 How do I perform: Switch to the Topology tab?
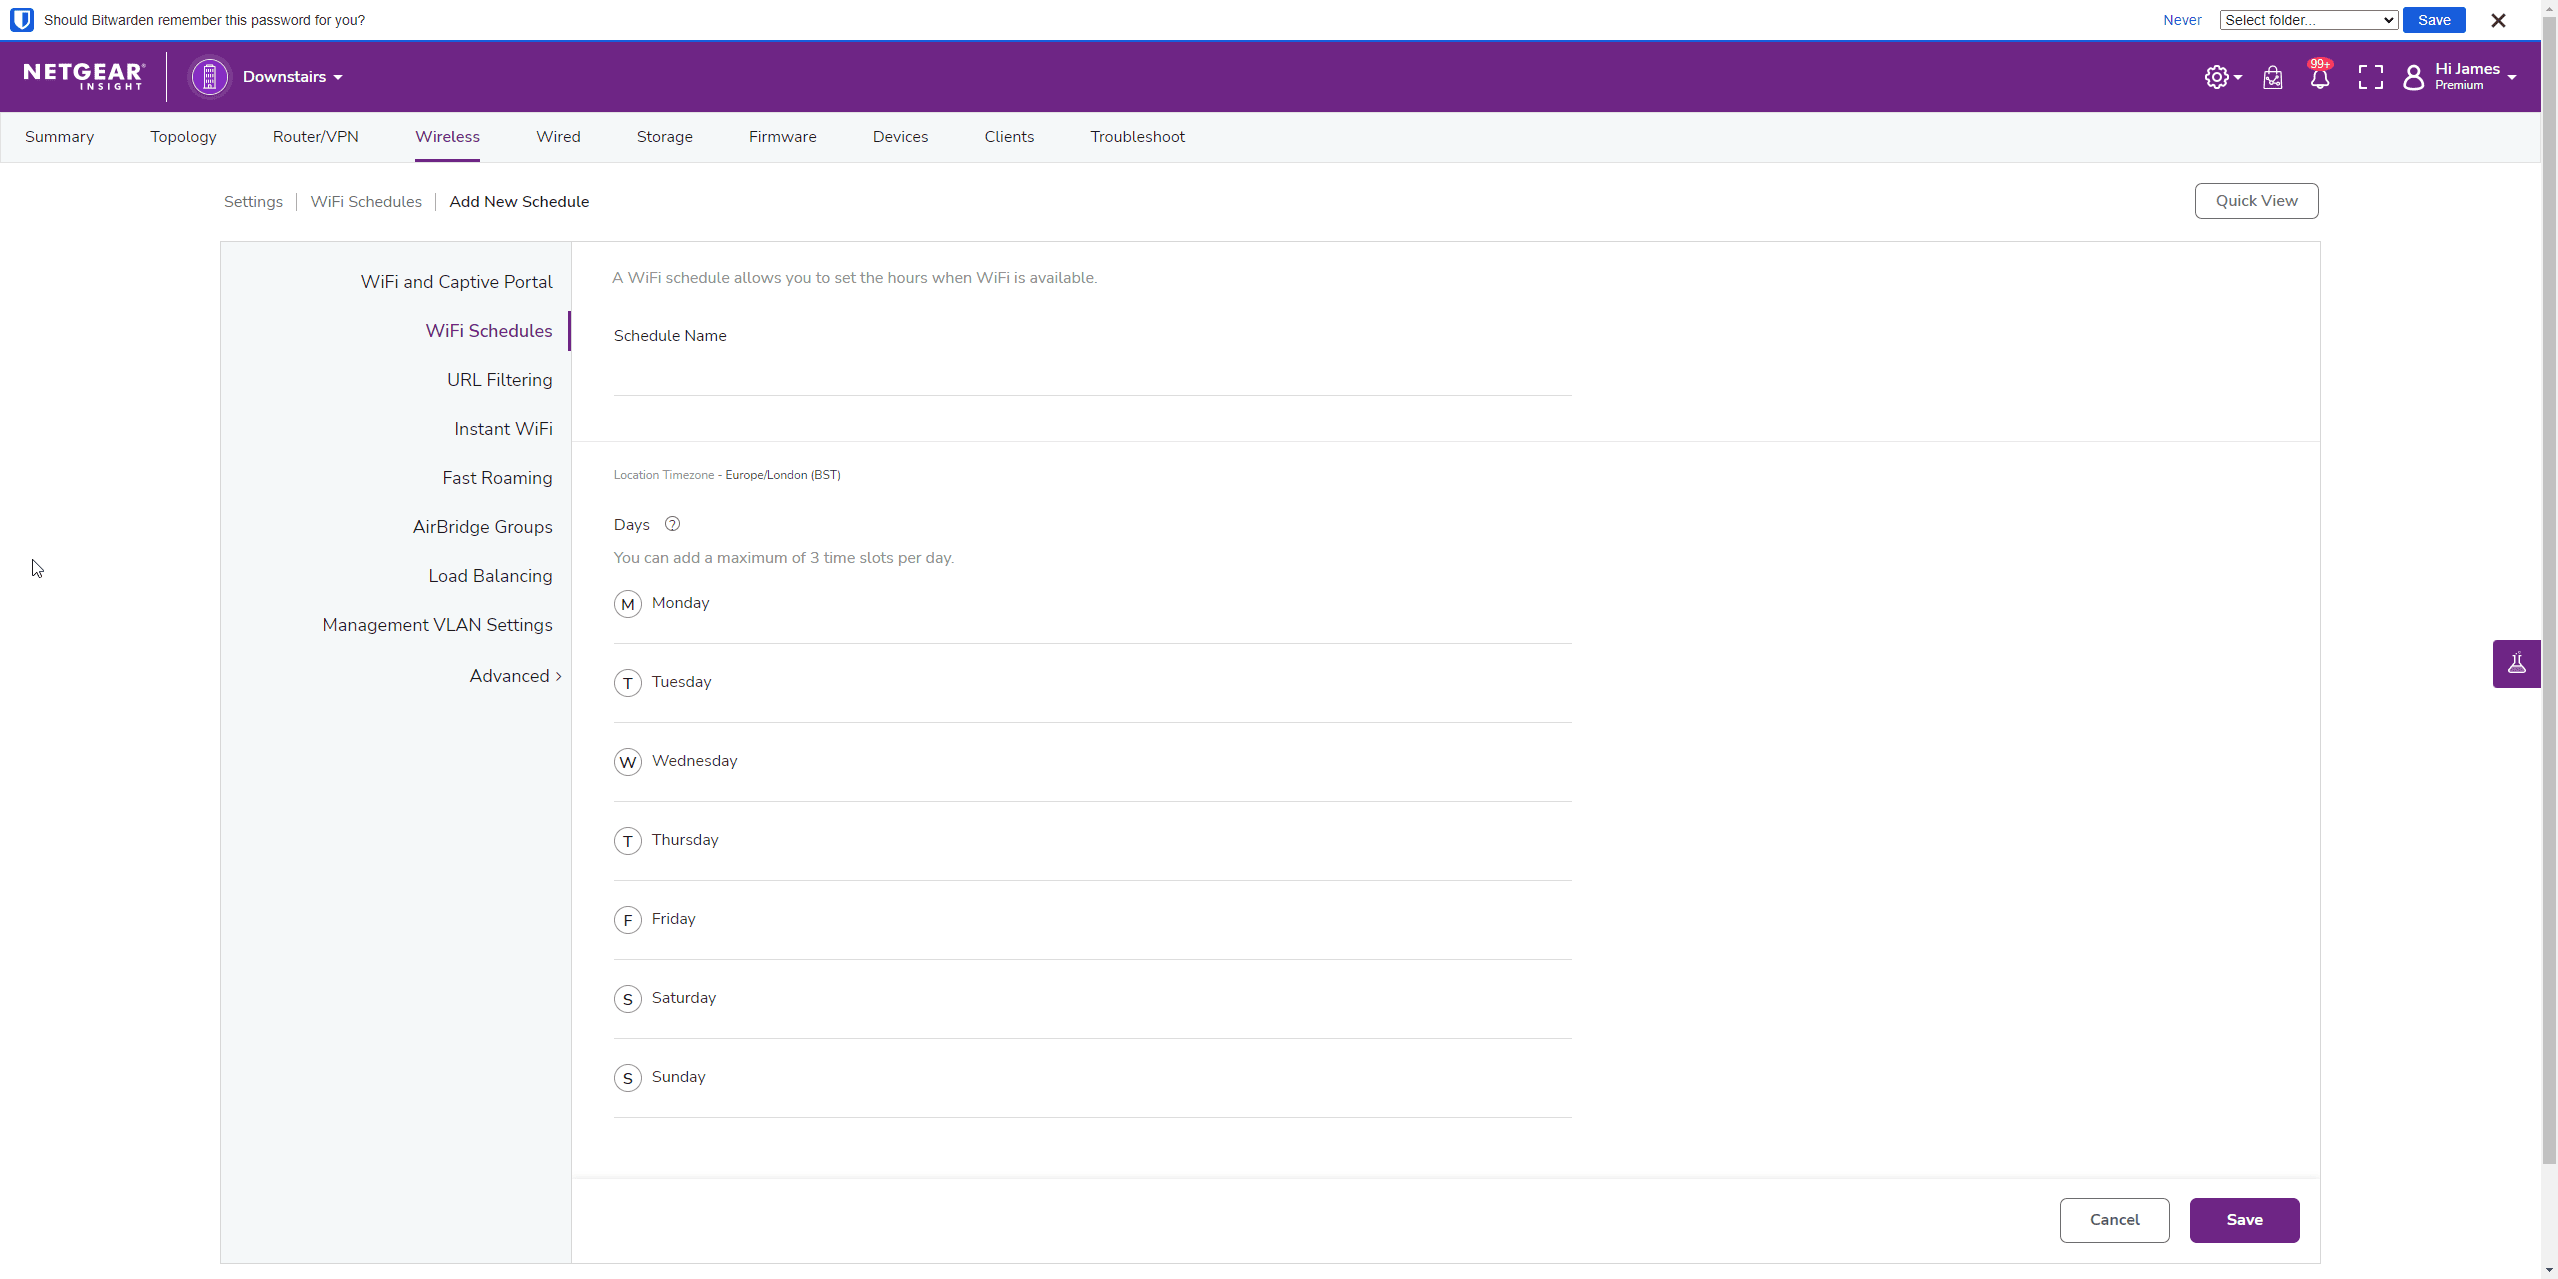pos(183,137)
